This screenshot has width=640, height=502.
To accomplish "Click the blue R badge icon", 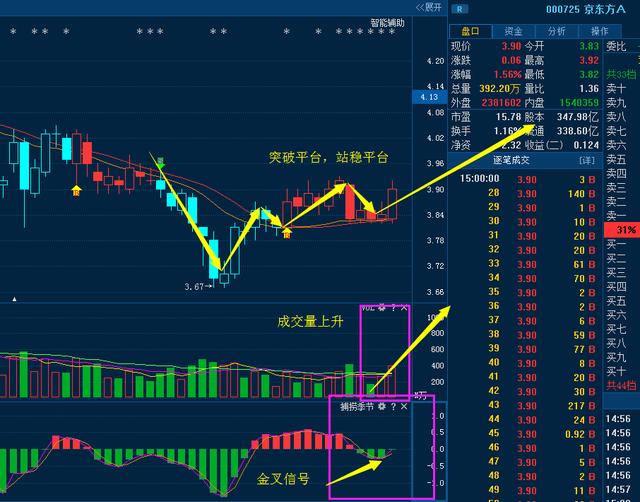I will coord(460,9).
